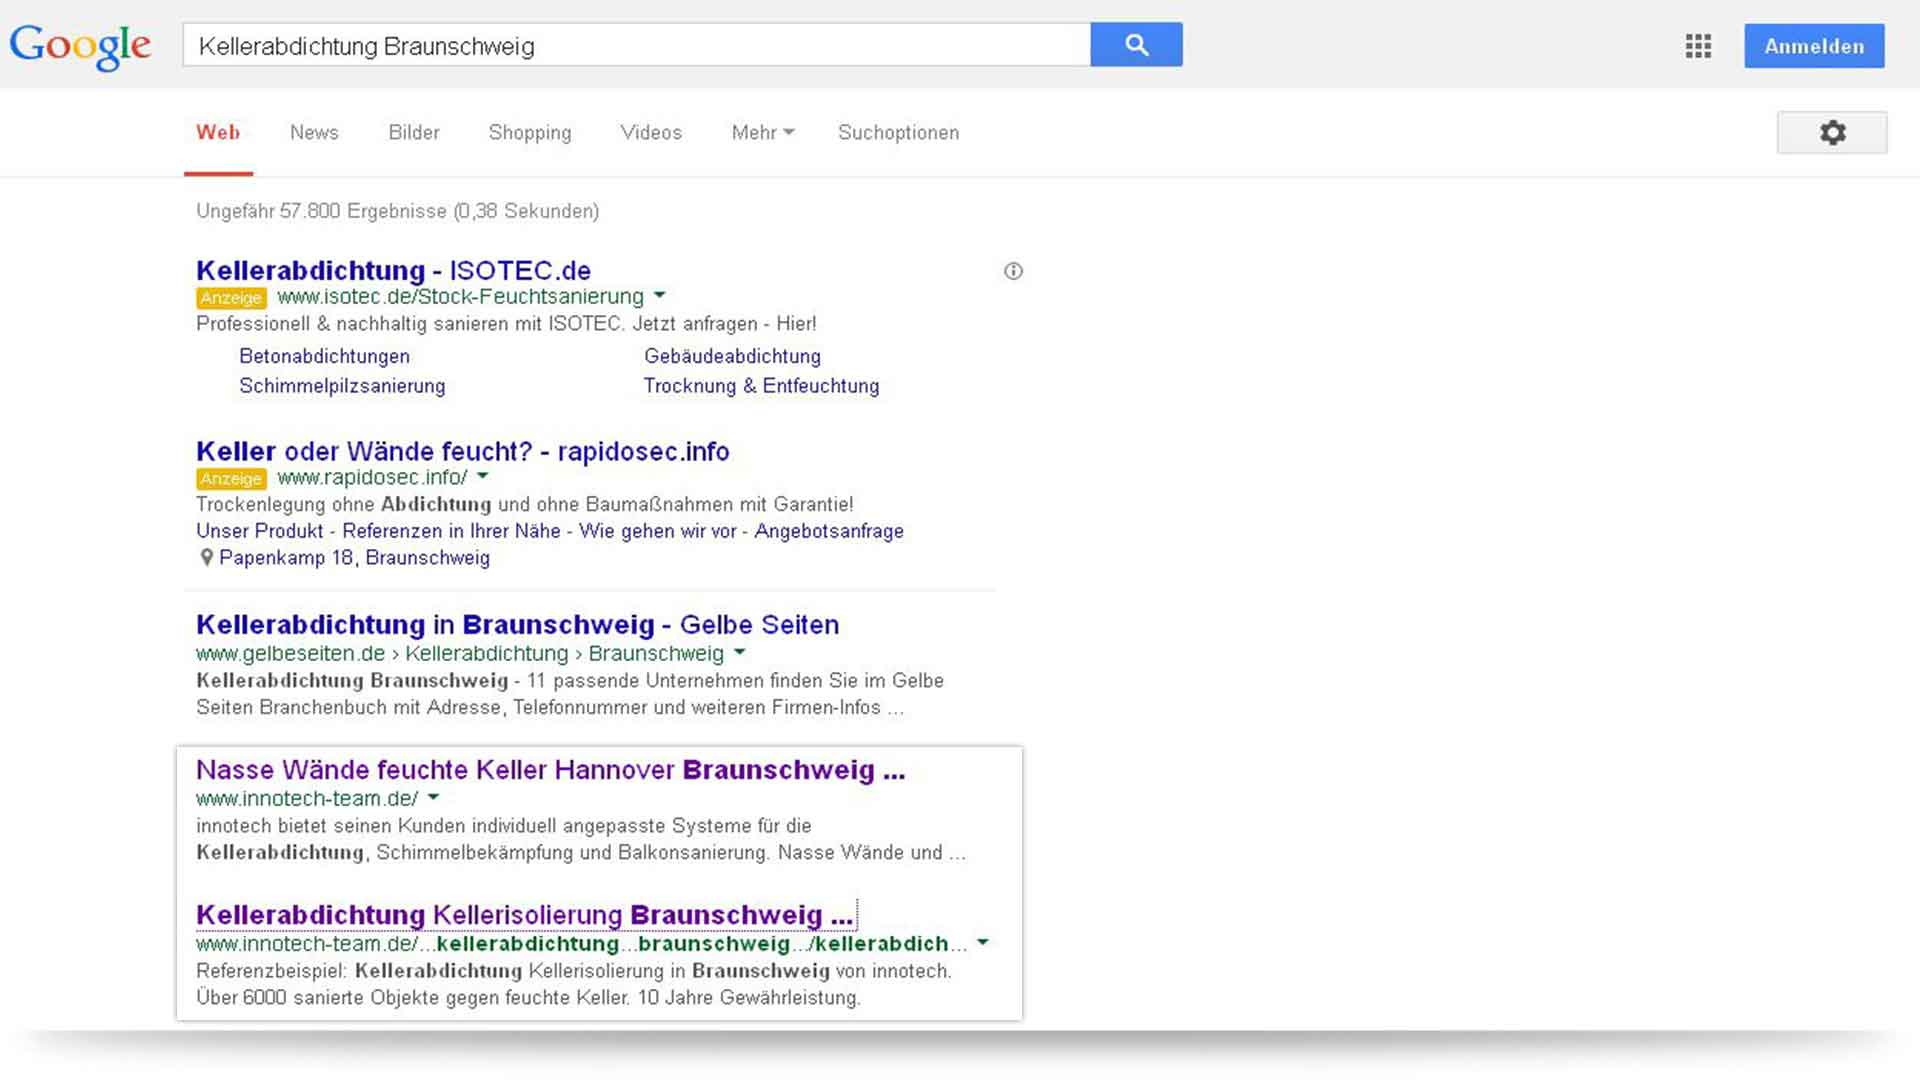
Task: Open the Referenzen in Ihrer Nähe link
Action: [x=451, y=531]
